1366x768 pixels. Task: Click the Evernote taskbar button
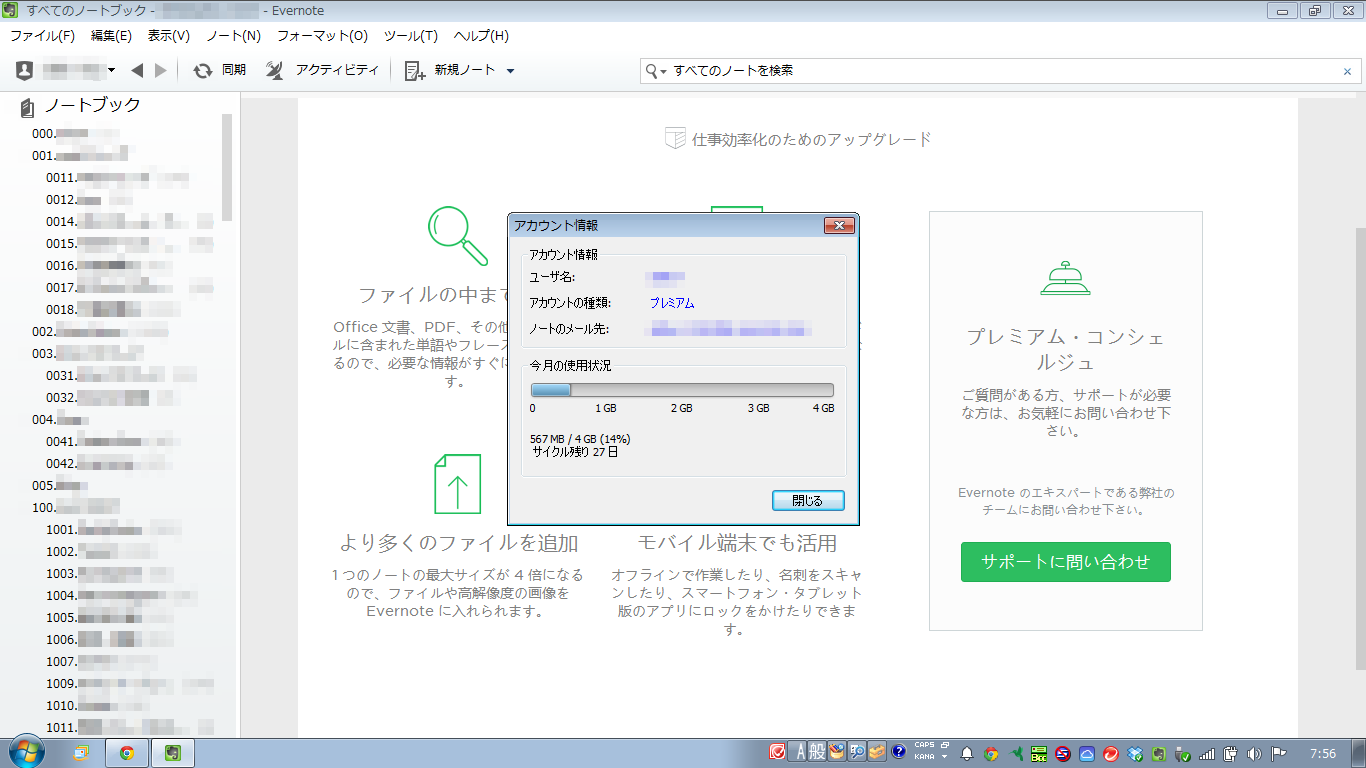tap(172, 753)
